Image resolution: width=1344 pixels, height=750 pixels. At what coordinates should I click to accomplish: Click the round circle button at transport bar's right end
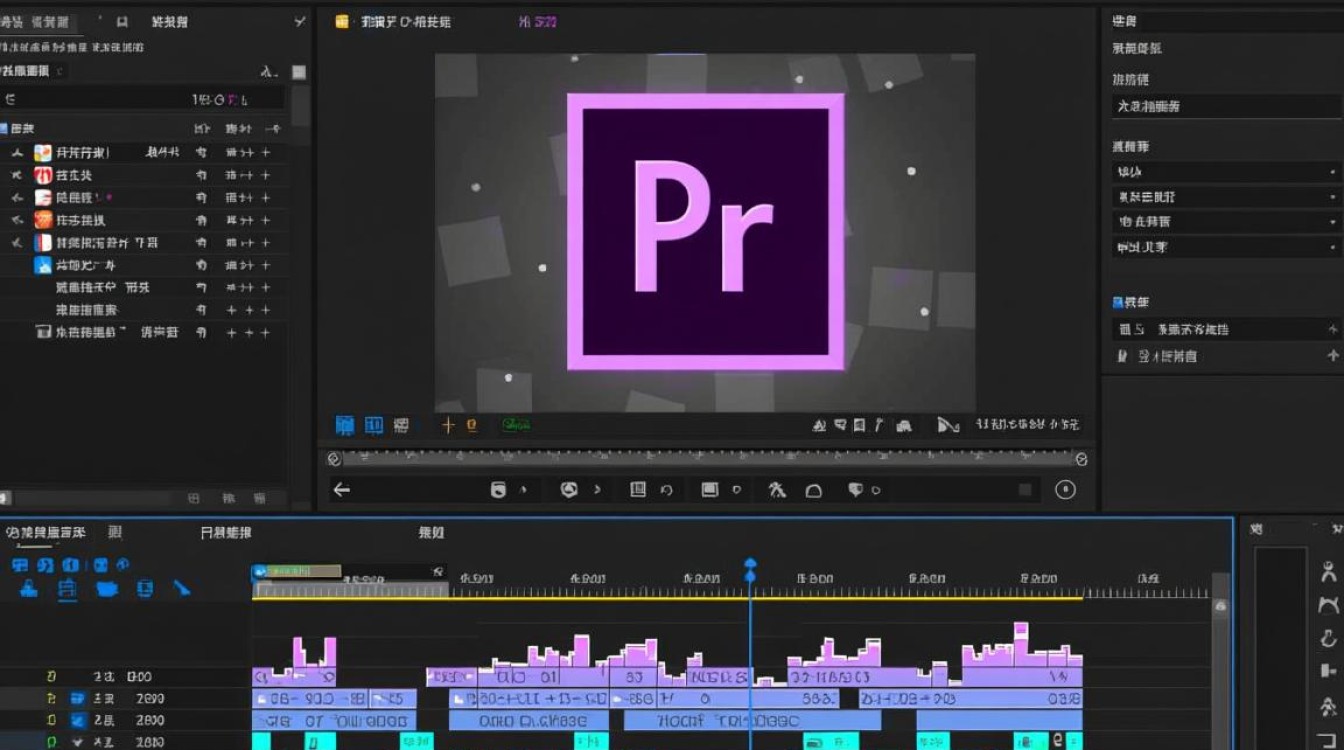pyautogui.click(x=1065, y=489)
